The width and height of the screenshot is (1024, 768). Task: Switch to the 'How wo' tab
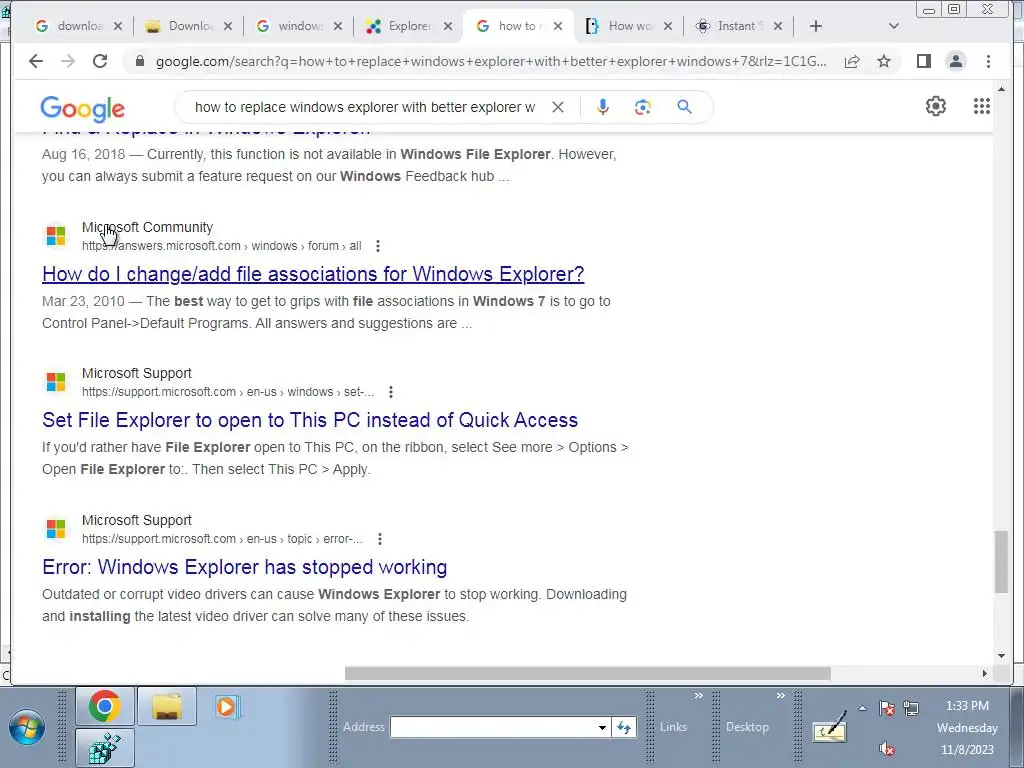coord(621,26)
